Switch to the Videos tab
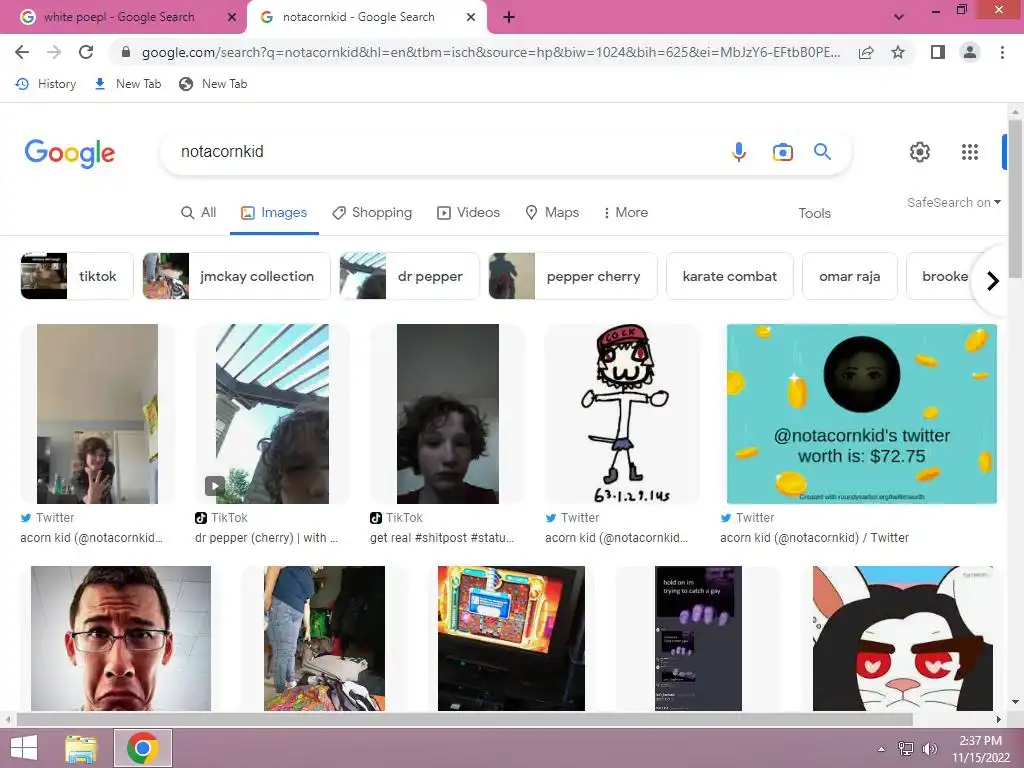 468,213
